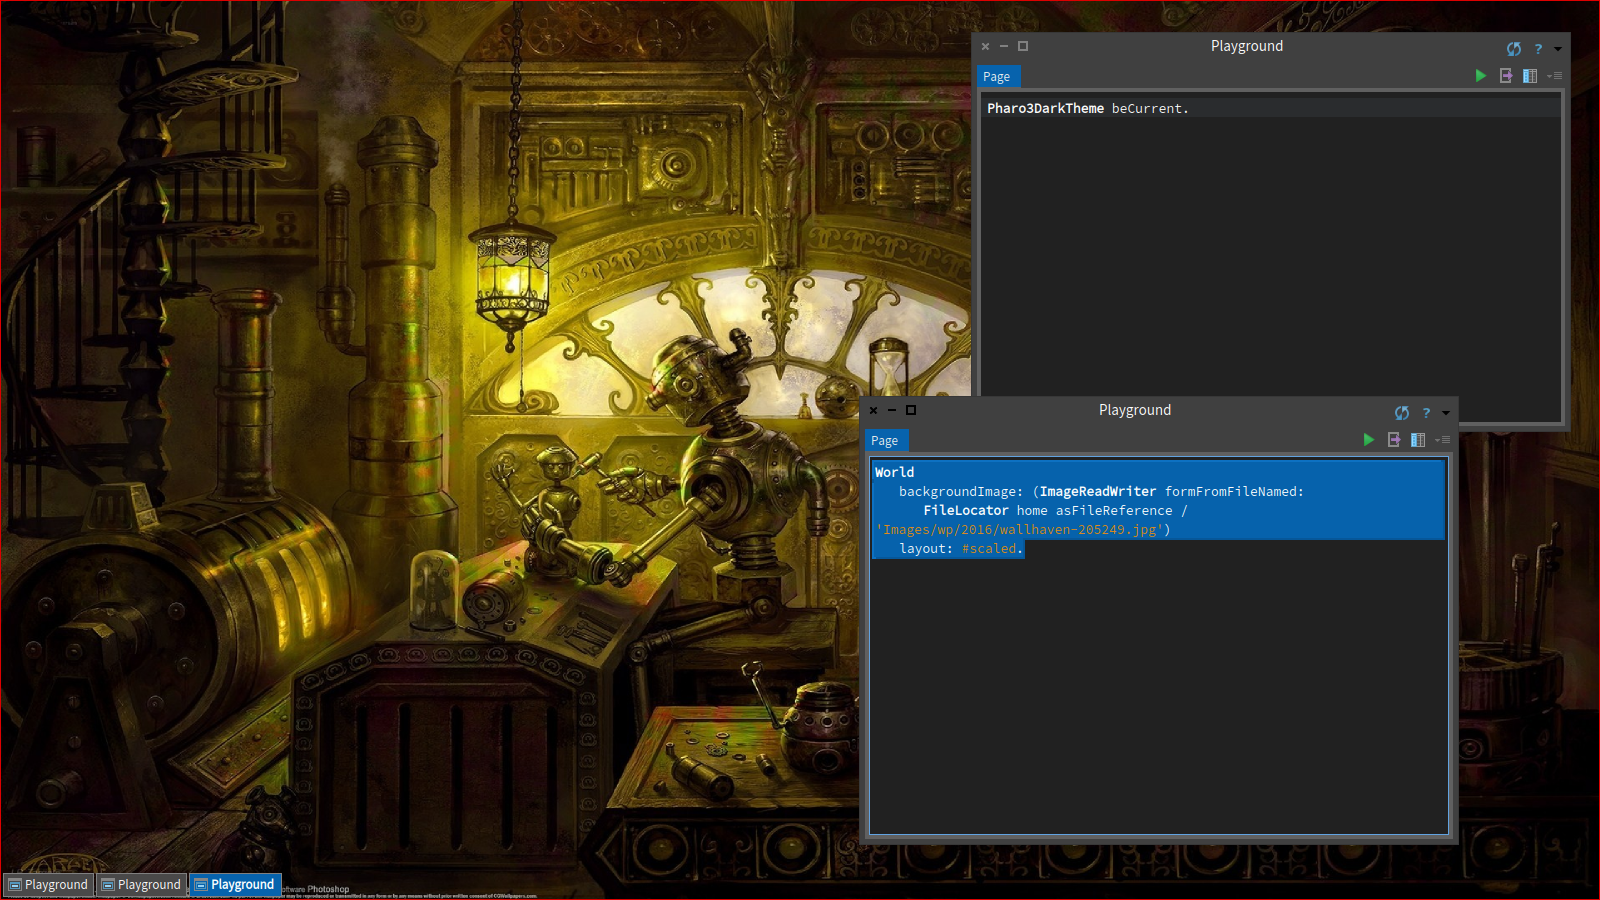
Task: Open the bindings table icon in front Playground
Action: (x=1418, y=440)
